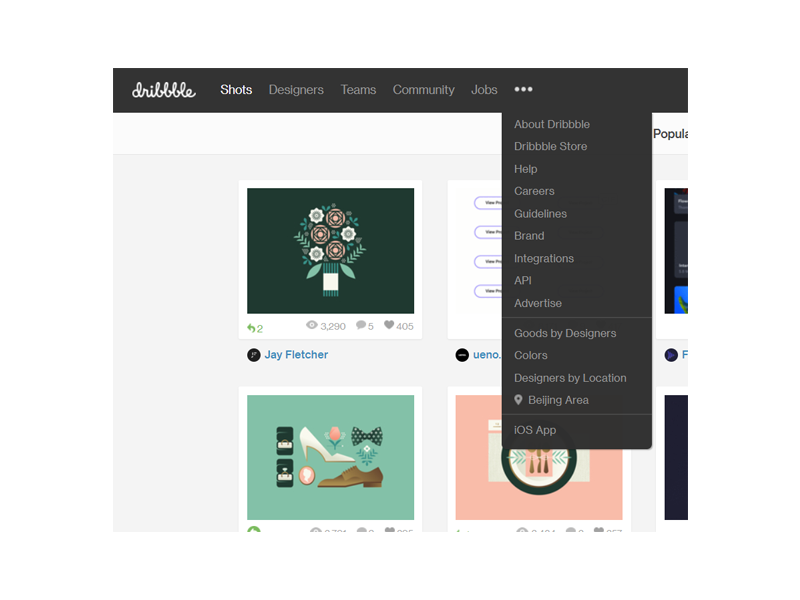Go to the Shots tab
Image resolution: width=800 pixels, height=600 pixels.
pyautogui.click(x=236, y=90)
